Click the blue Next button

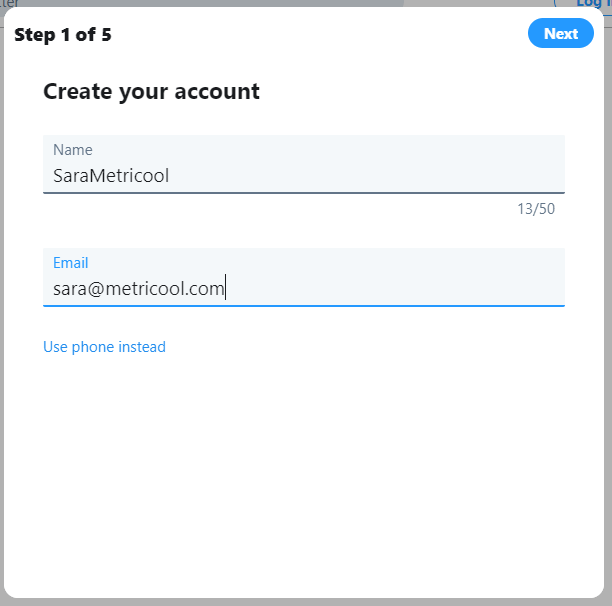[x=560, y=34]
